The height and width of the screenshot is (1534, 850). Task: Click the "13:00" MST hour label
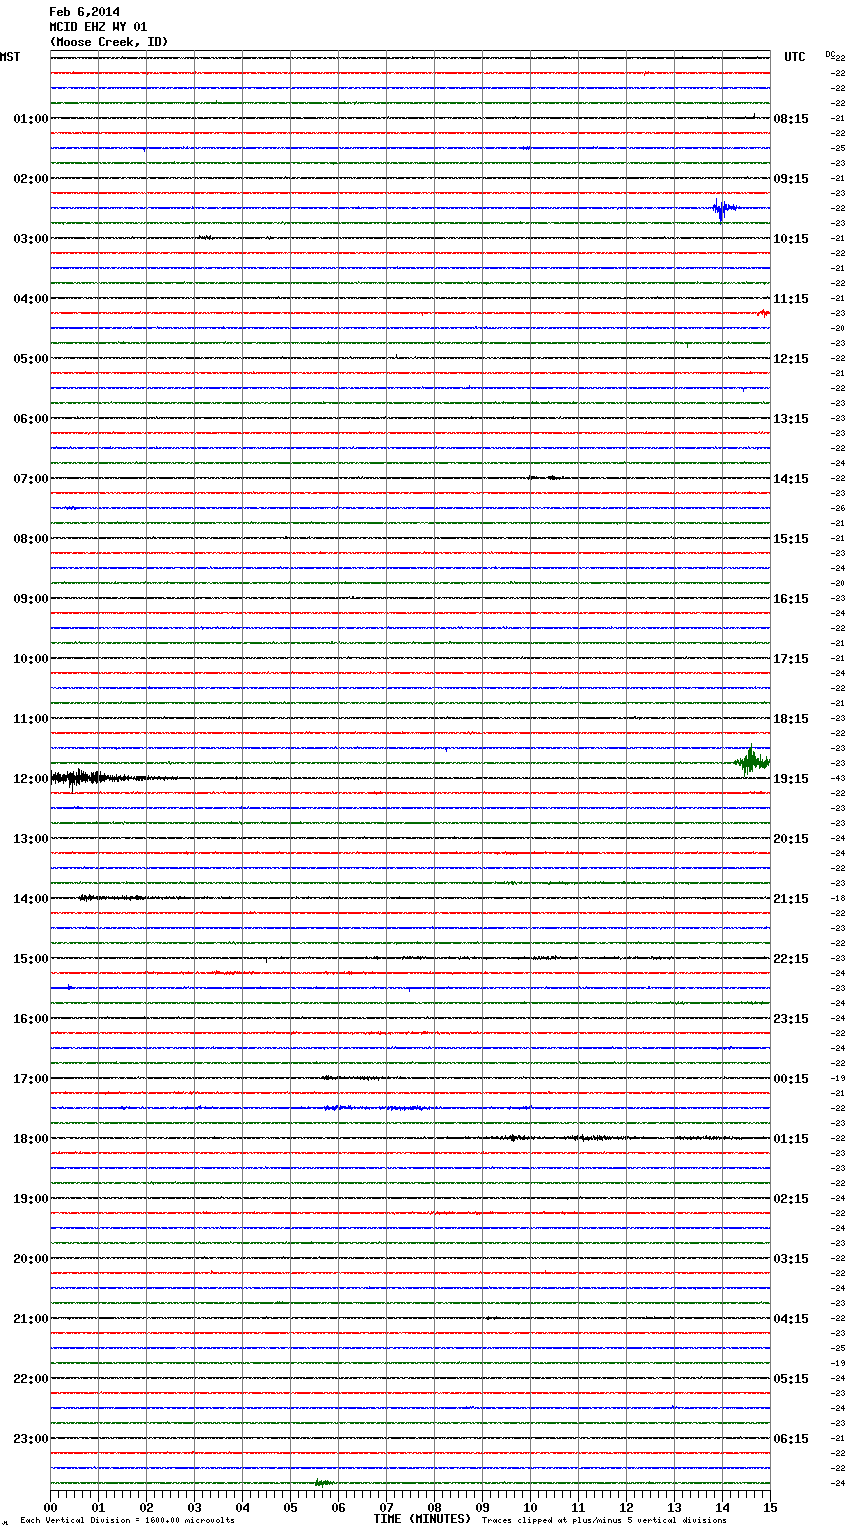tap(31, 839)
